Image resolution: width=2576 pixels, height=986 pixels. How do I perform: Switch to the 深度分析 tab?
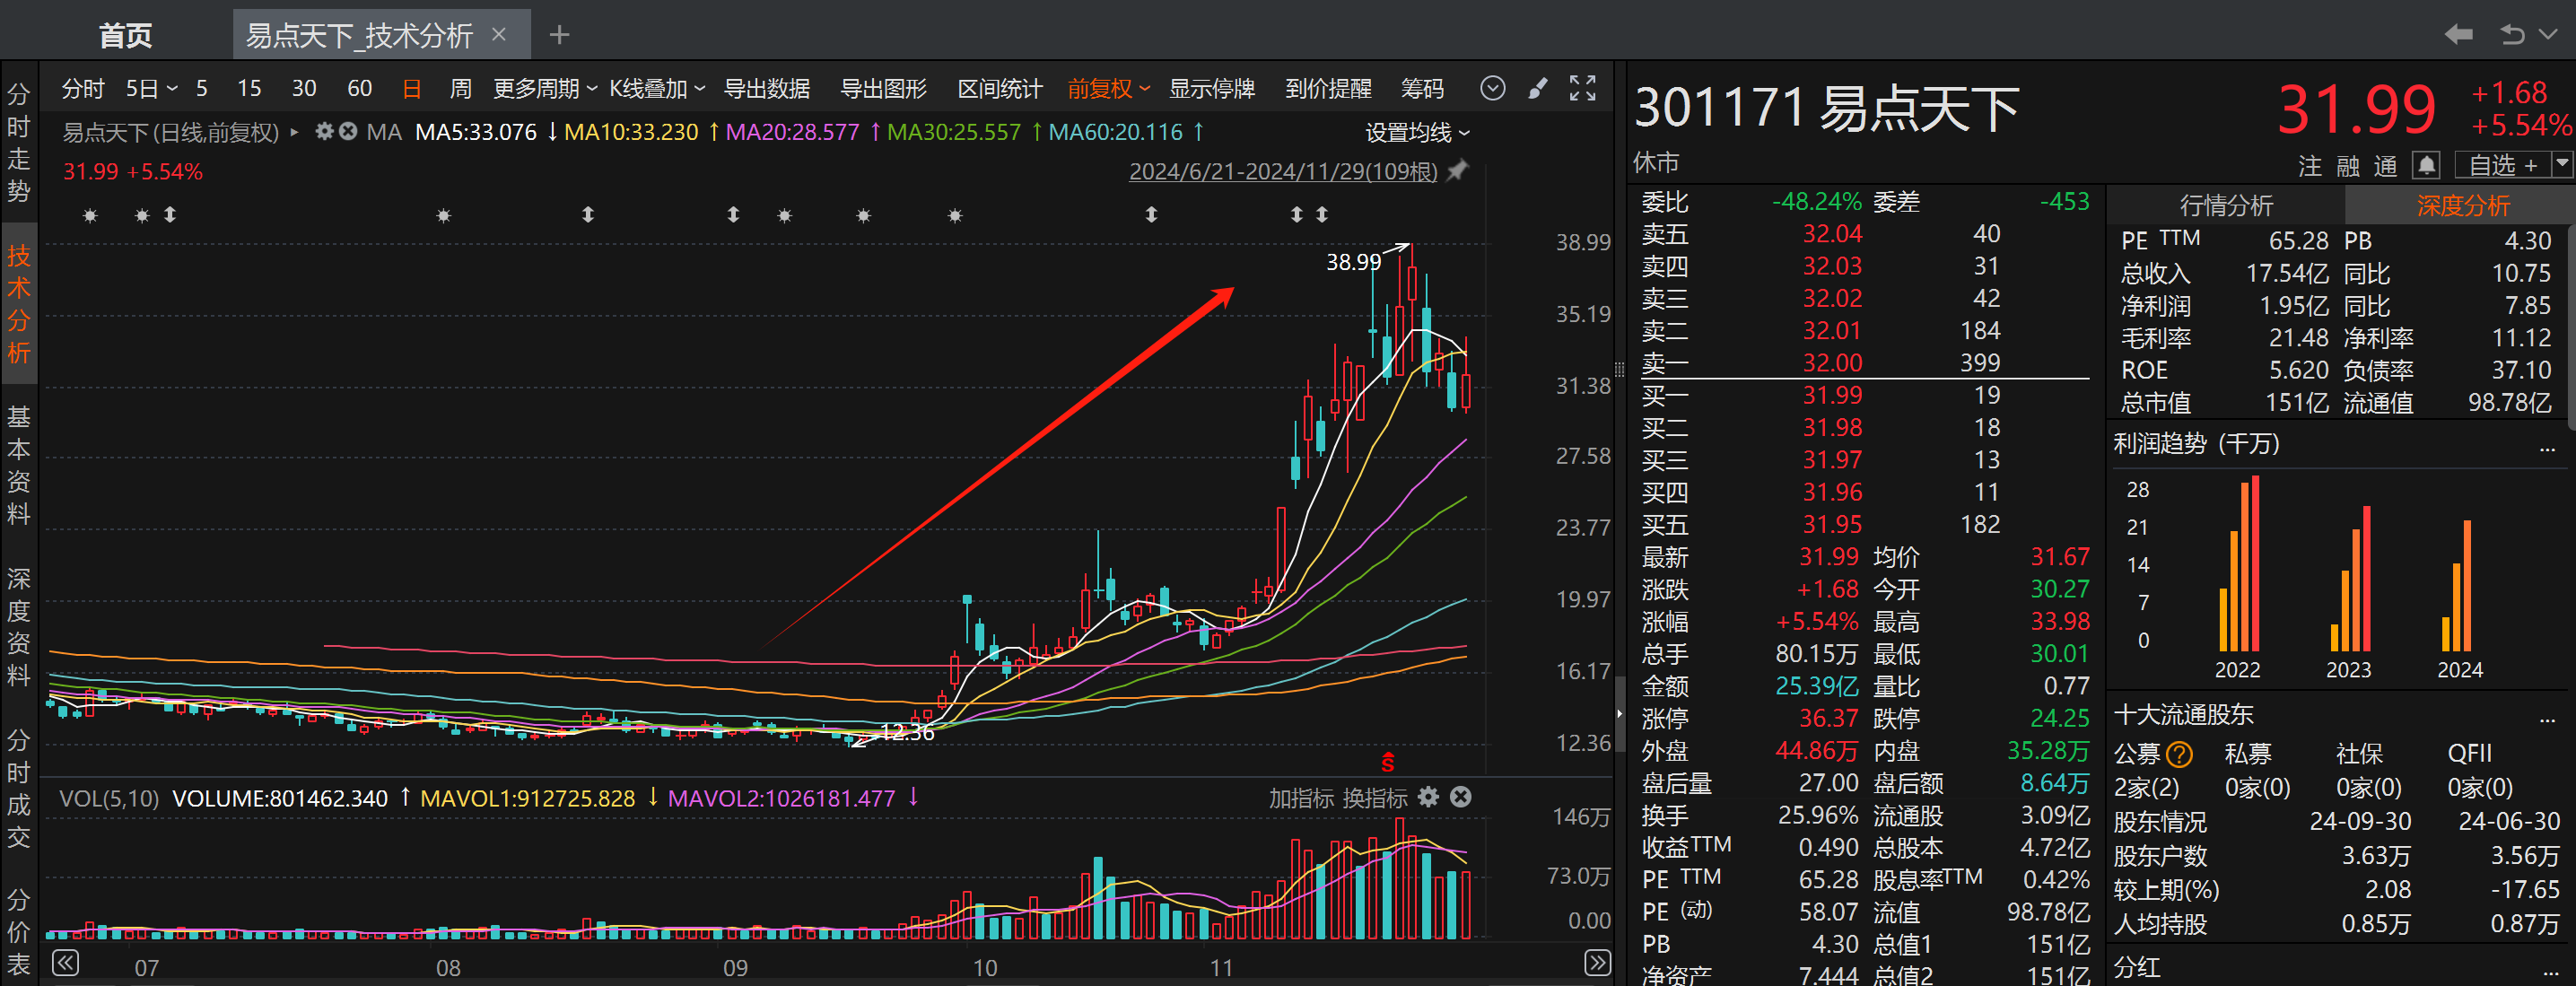click(x=2462, y=206)
